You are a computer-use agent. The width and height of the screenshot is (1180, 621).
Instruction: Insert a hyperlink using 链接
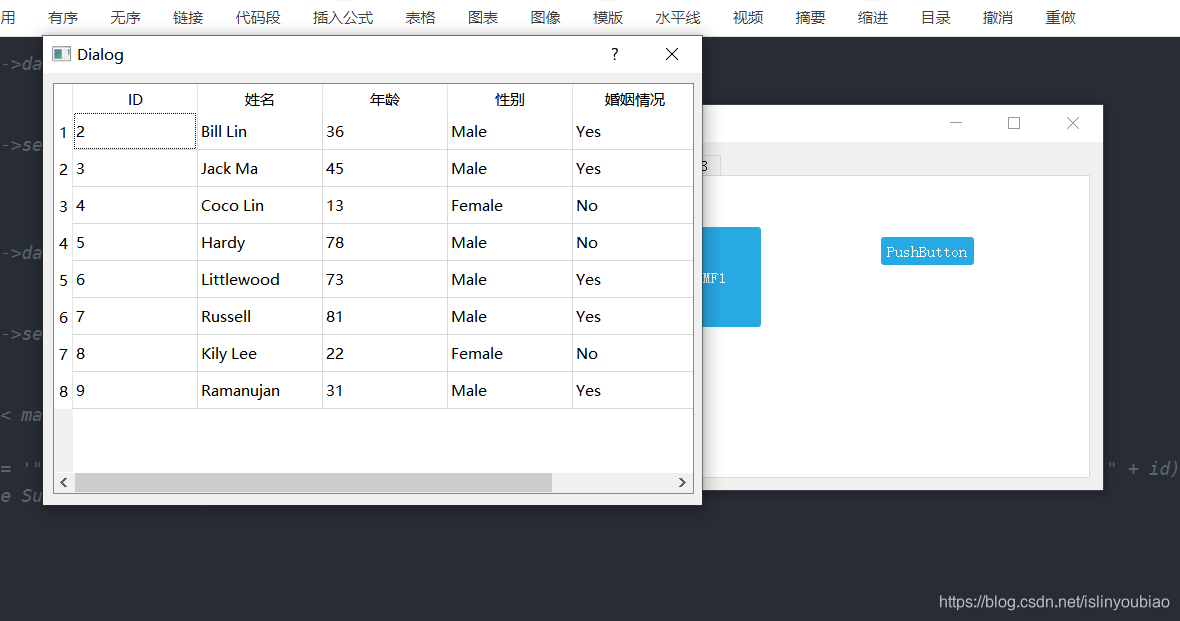pyautogui.click(x=188, y=17)
